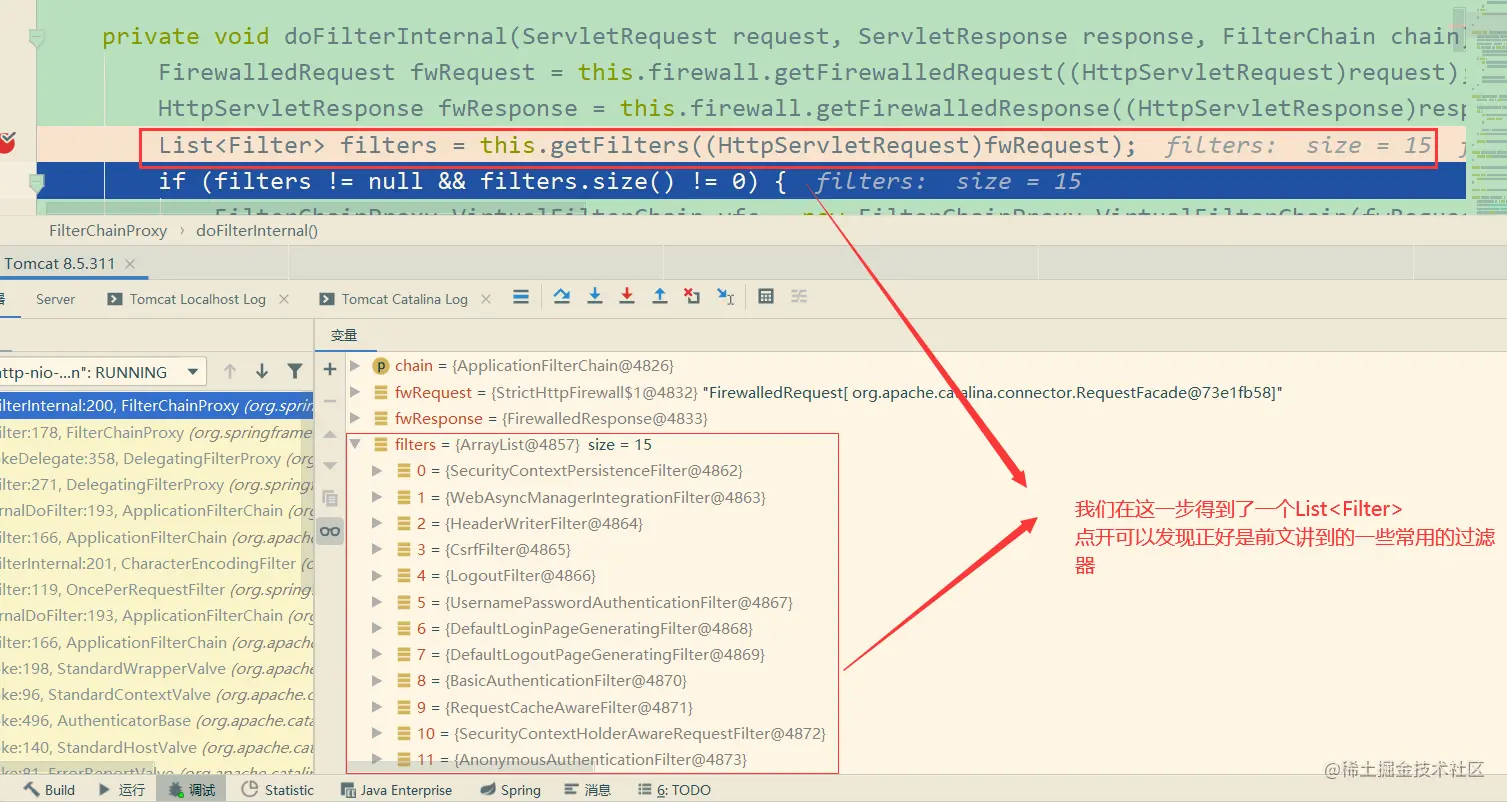Image resolution: width=1507 pixels, height=802 pixels.
Task: Move watch up in variables sidebar
Action: (330, 435)
